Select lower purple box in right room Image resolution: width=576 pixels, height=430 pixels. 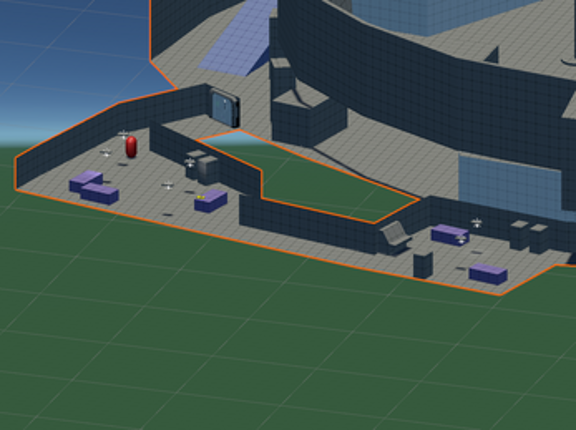click(488, 274)
